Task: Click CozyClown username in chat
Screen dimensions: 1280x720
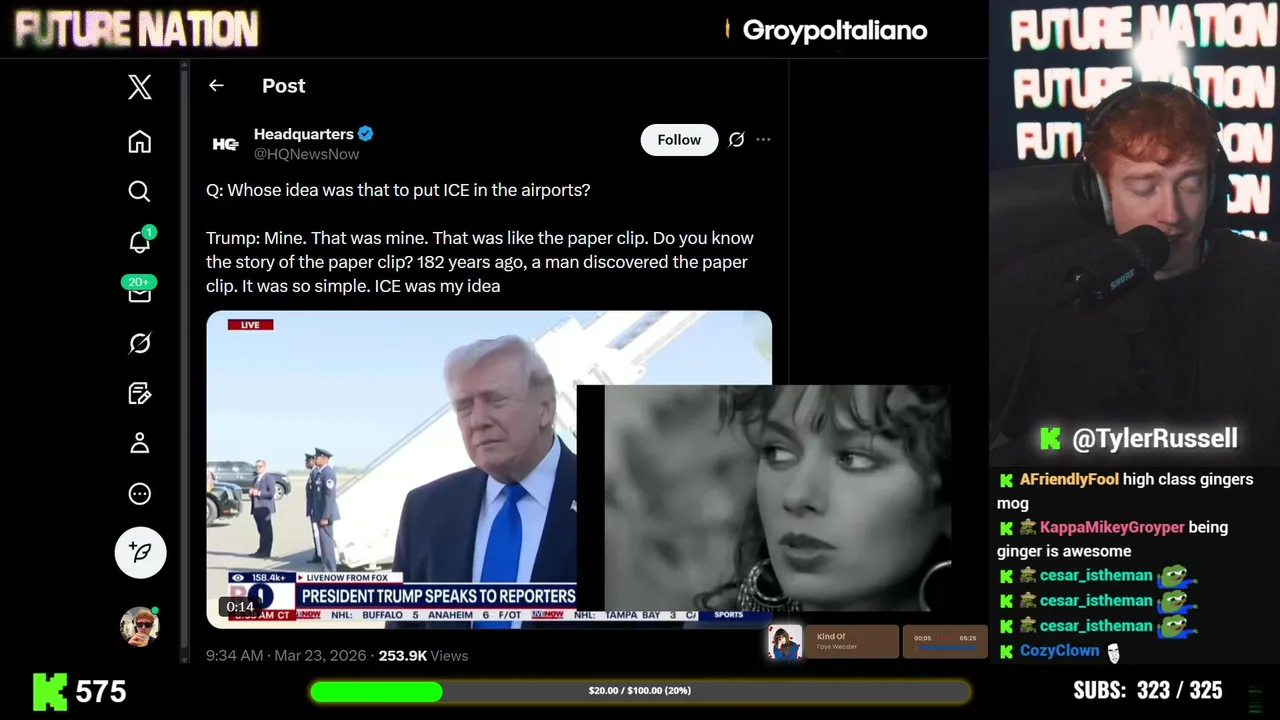Action: tap(1060, 651)
